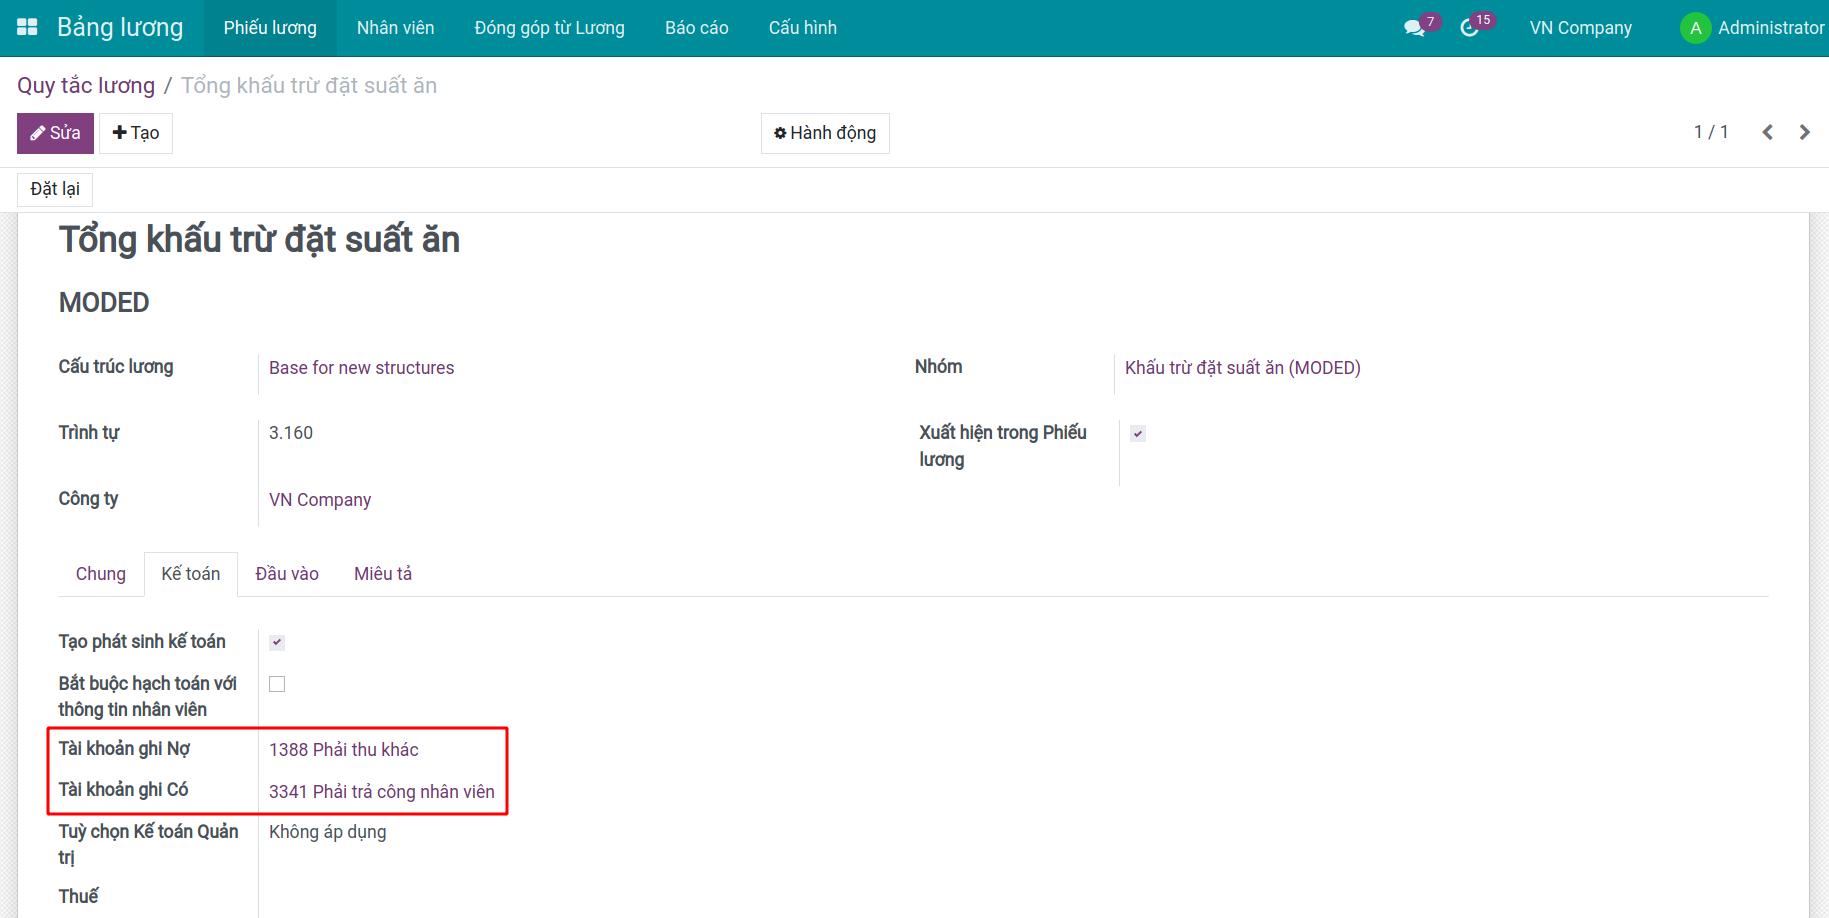Go to the previous record arrow

click(1767, 132)
